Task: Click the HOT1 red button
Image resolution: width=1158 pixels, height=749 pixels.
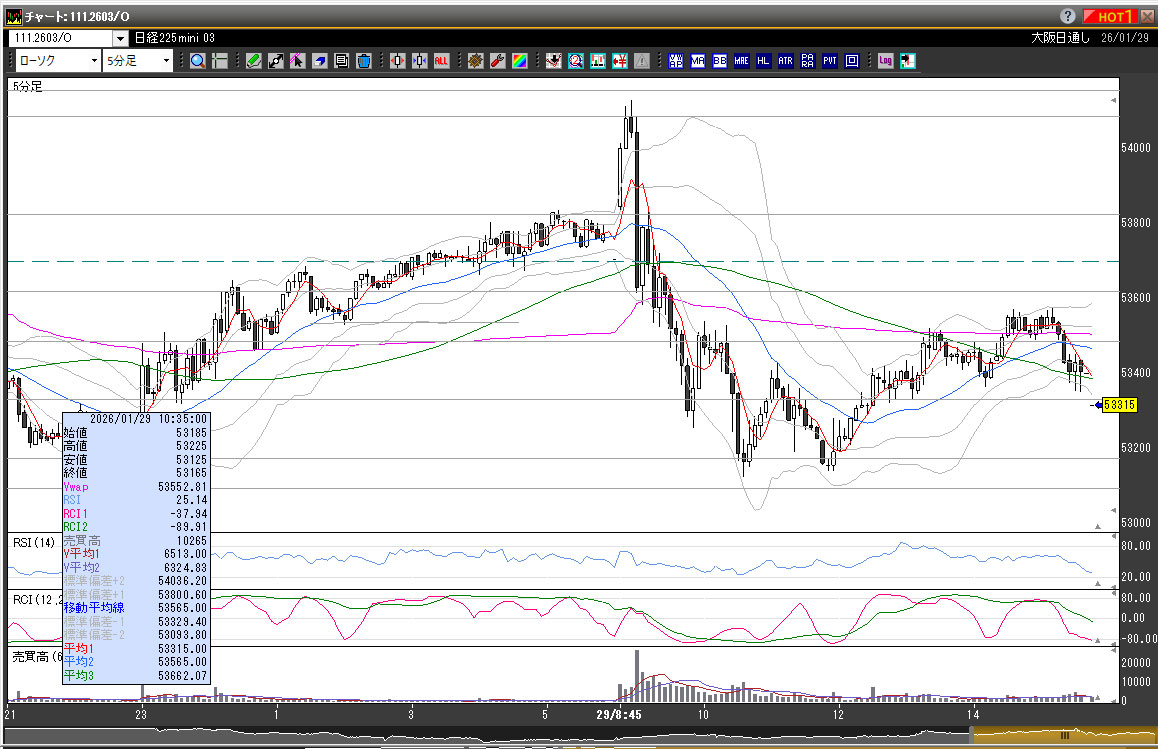Action: pyautogui.click(x=1110, y=16)
